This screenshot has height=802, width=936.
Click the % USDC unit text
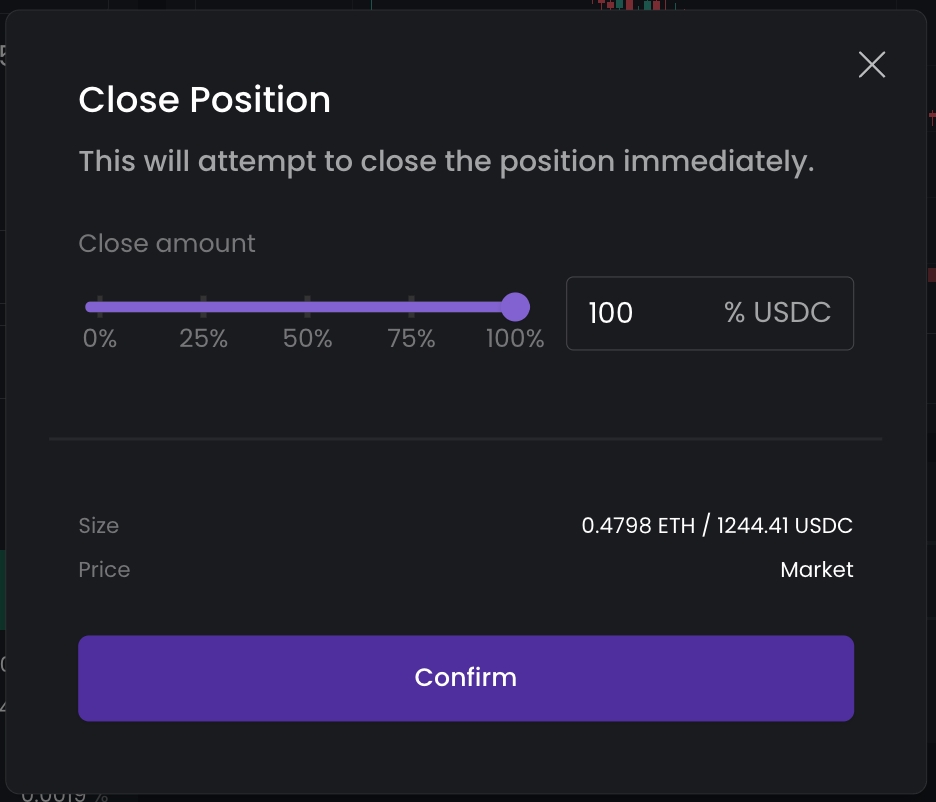[777, 313]
